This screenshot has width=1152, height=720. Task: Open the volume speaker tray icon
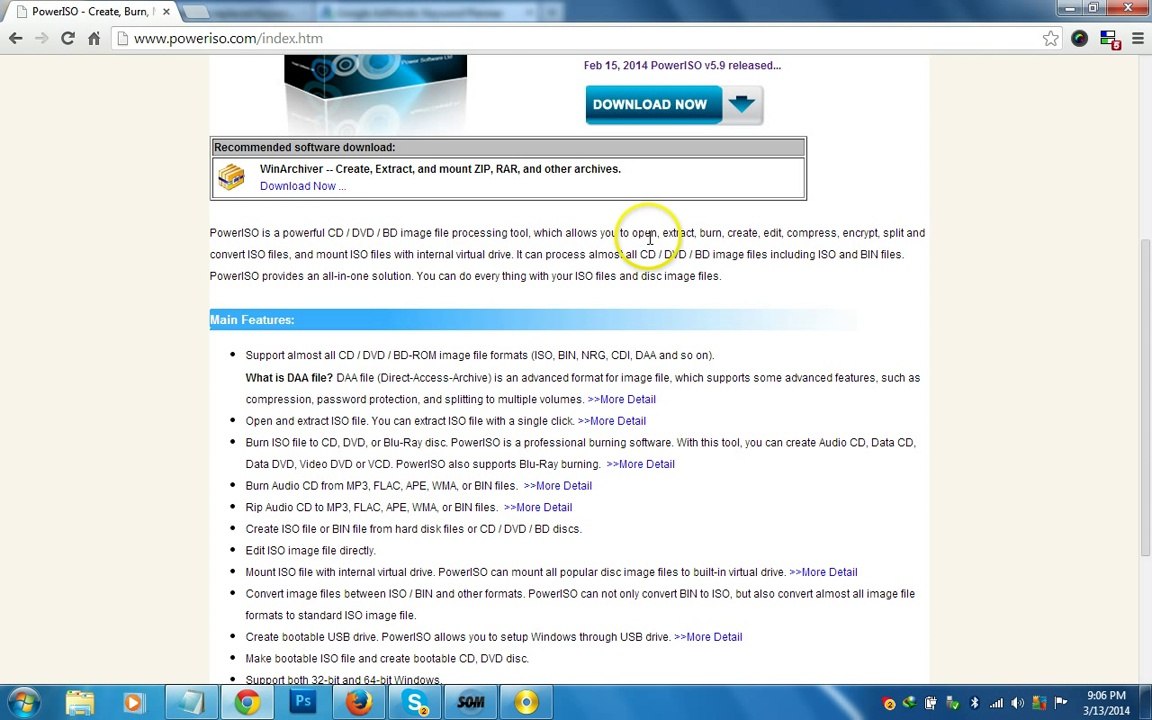(x=1018, y=703)
